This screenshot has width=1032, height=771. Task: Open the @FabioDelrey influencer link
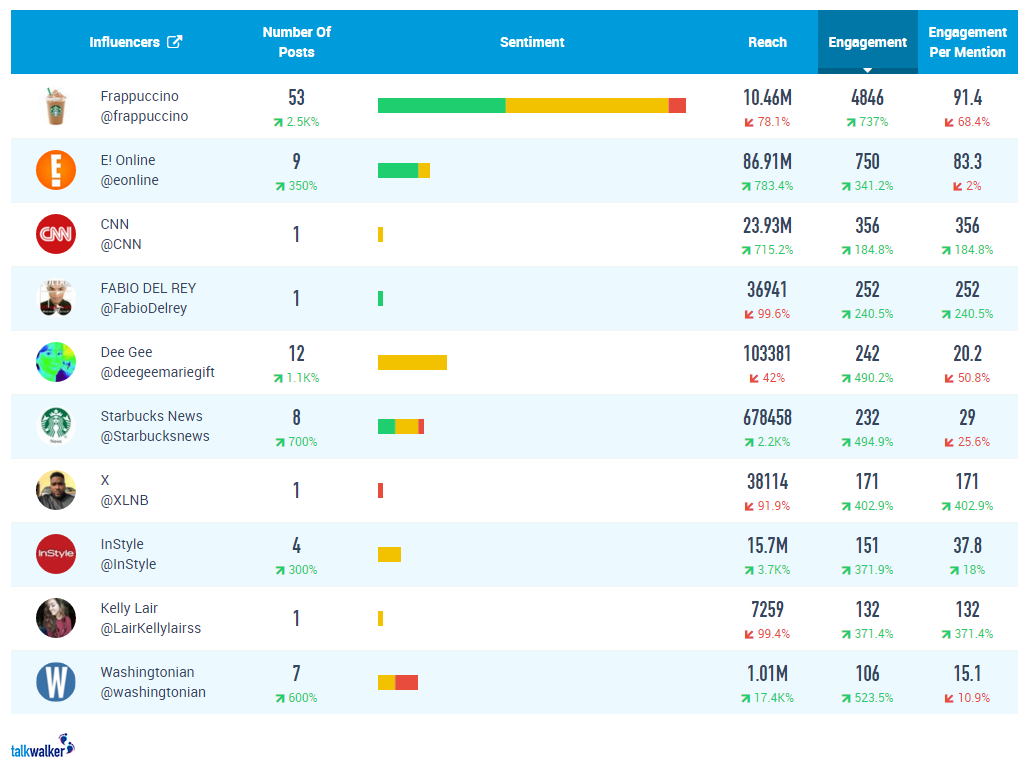143,308
